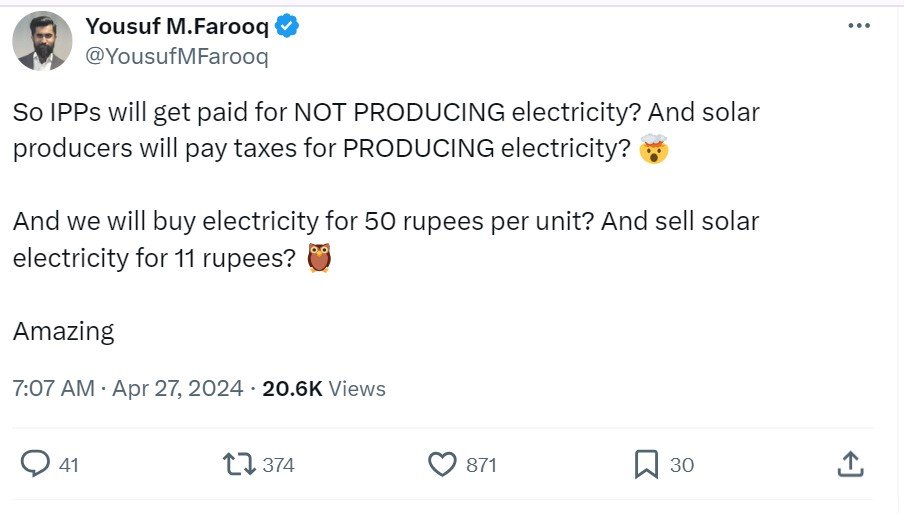Open the three-dot more options menu
The height and width of the screenshot is (514, 904).
coord(858,27)
